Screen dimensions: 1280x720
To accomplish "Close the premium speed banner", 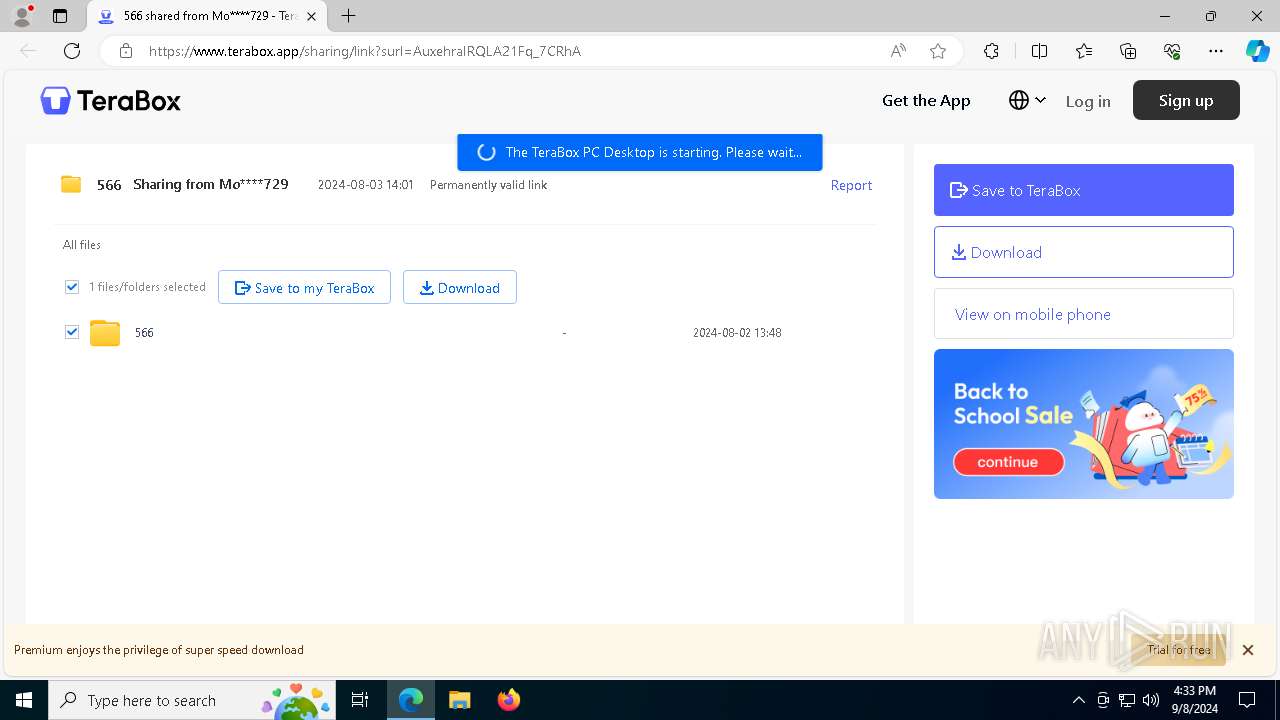I will tap(1247, 650).
